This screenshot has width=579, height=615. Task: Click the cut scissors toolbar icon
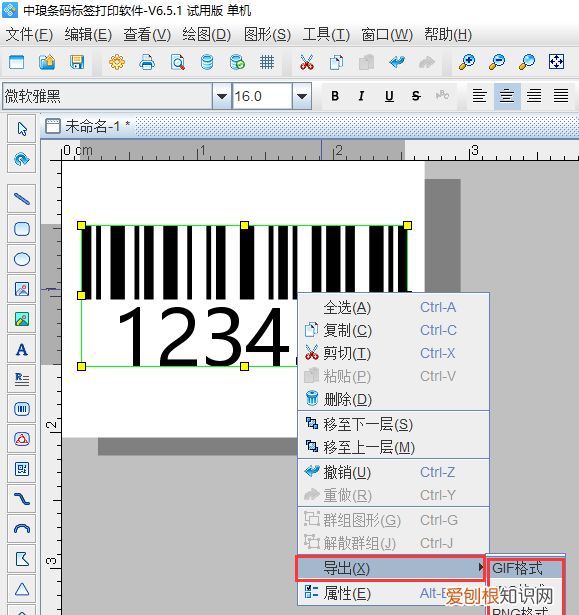click(x=307, y=62)
